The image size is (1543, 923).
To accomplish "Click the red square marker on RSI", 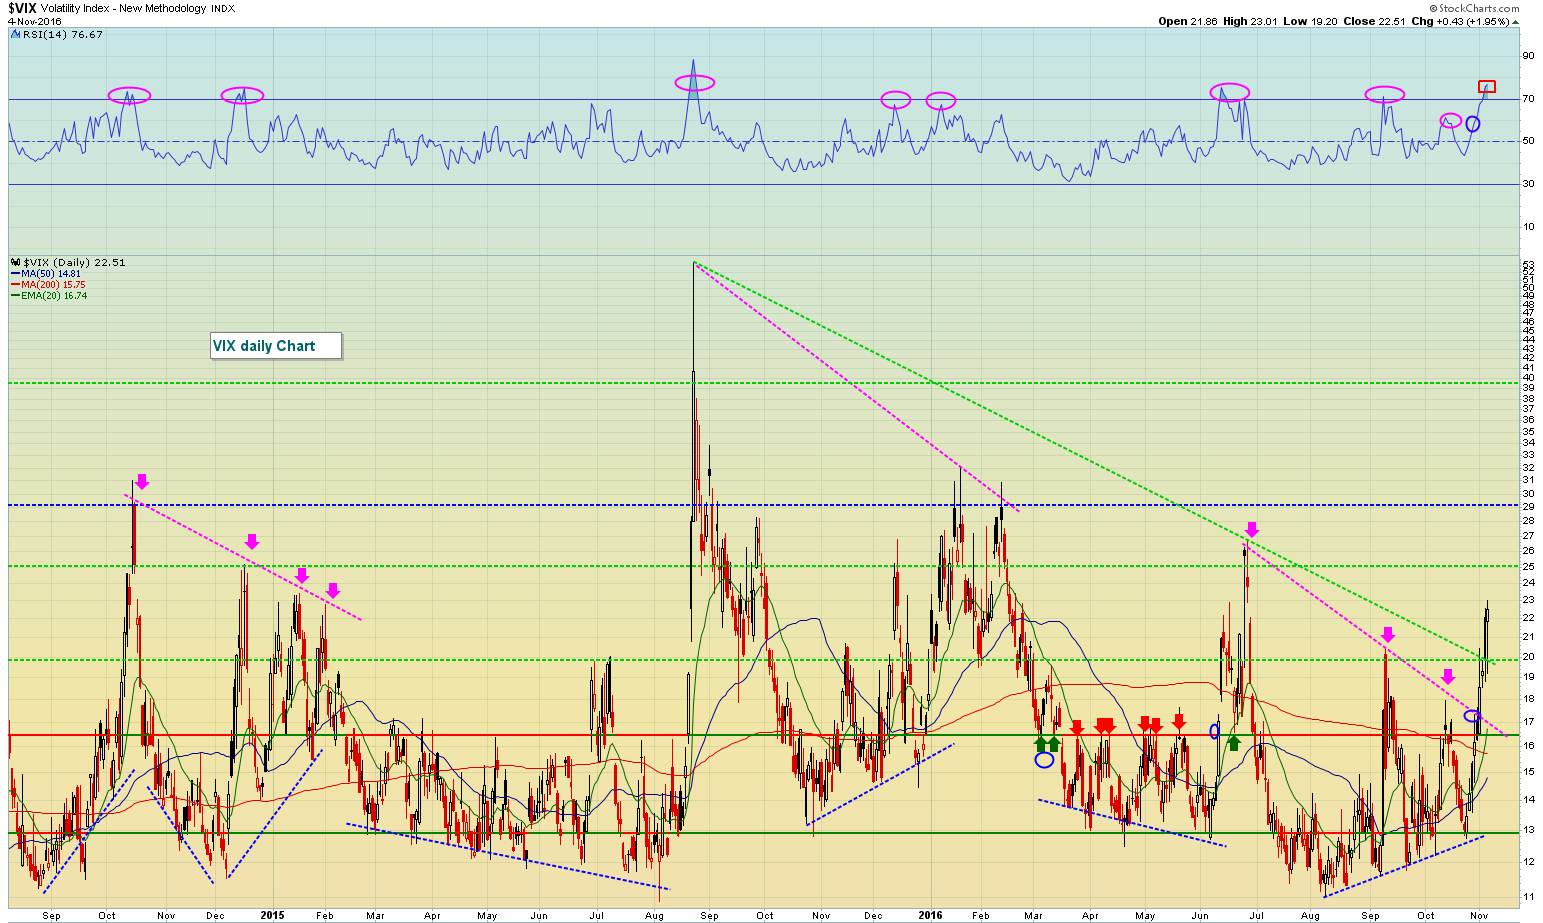I will pos(1487,86).
